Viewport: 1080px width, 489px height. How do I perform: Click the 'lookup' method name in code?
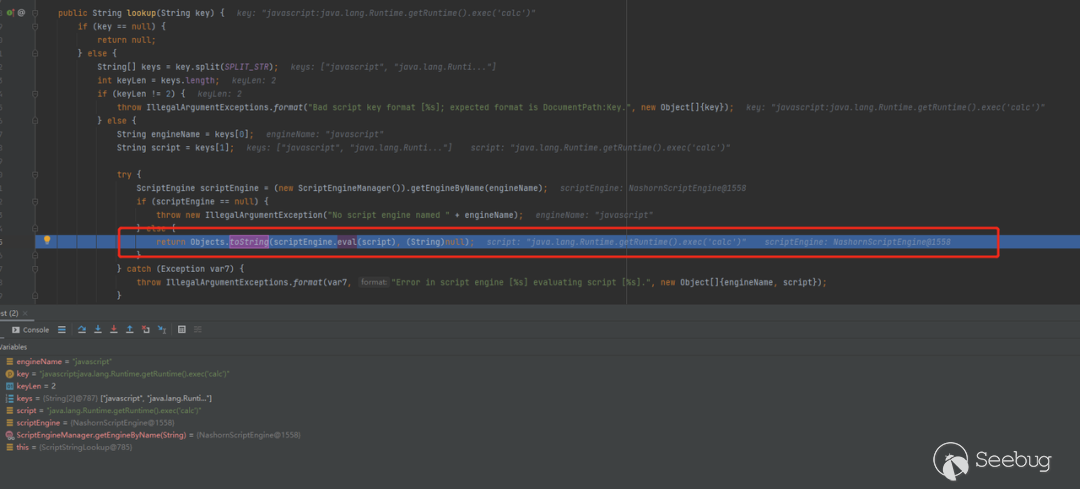(142, 13)
